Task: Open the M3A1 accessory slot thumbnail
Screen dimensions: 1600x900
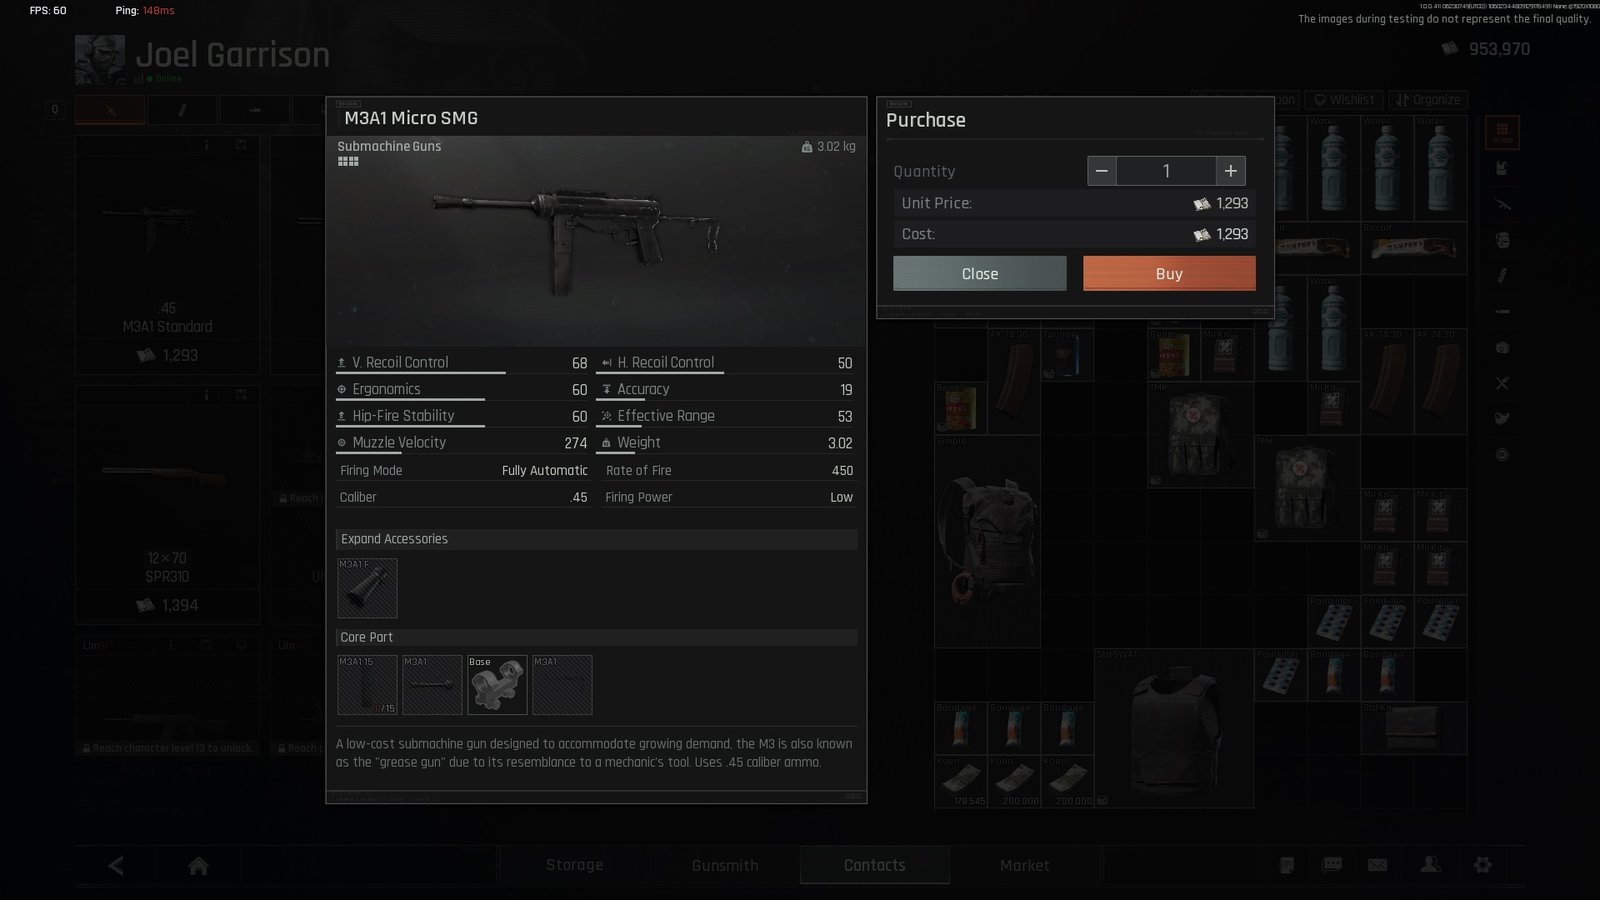Action: [367, 588]
